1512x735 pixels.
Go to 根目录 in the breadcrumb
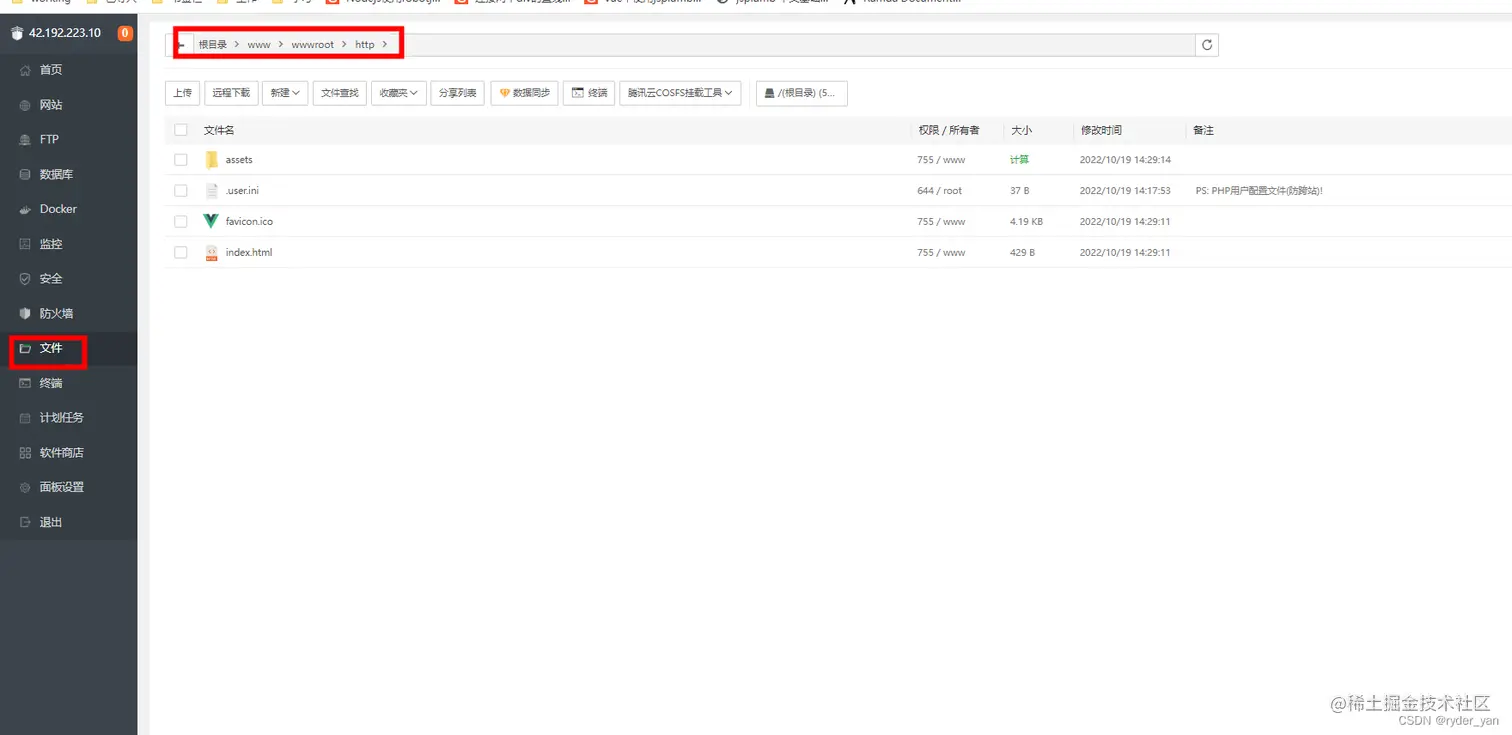(212, 45)
